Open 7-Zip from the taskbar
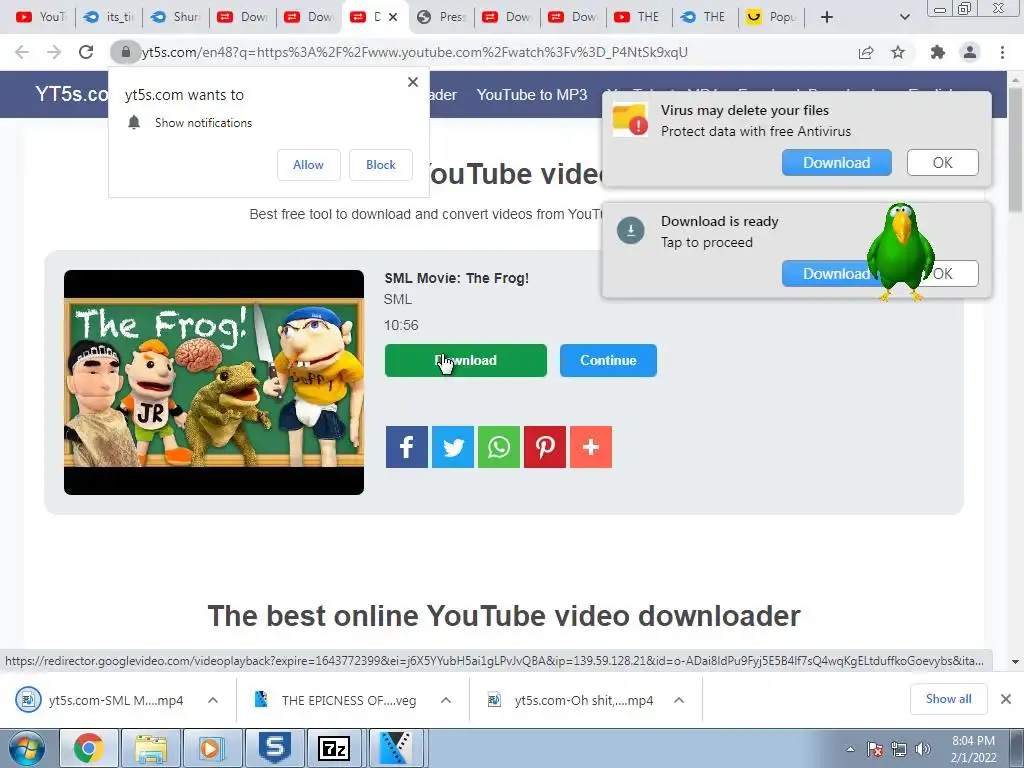 coord(334,748)
